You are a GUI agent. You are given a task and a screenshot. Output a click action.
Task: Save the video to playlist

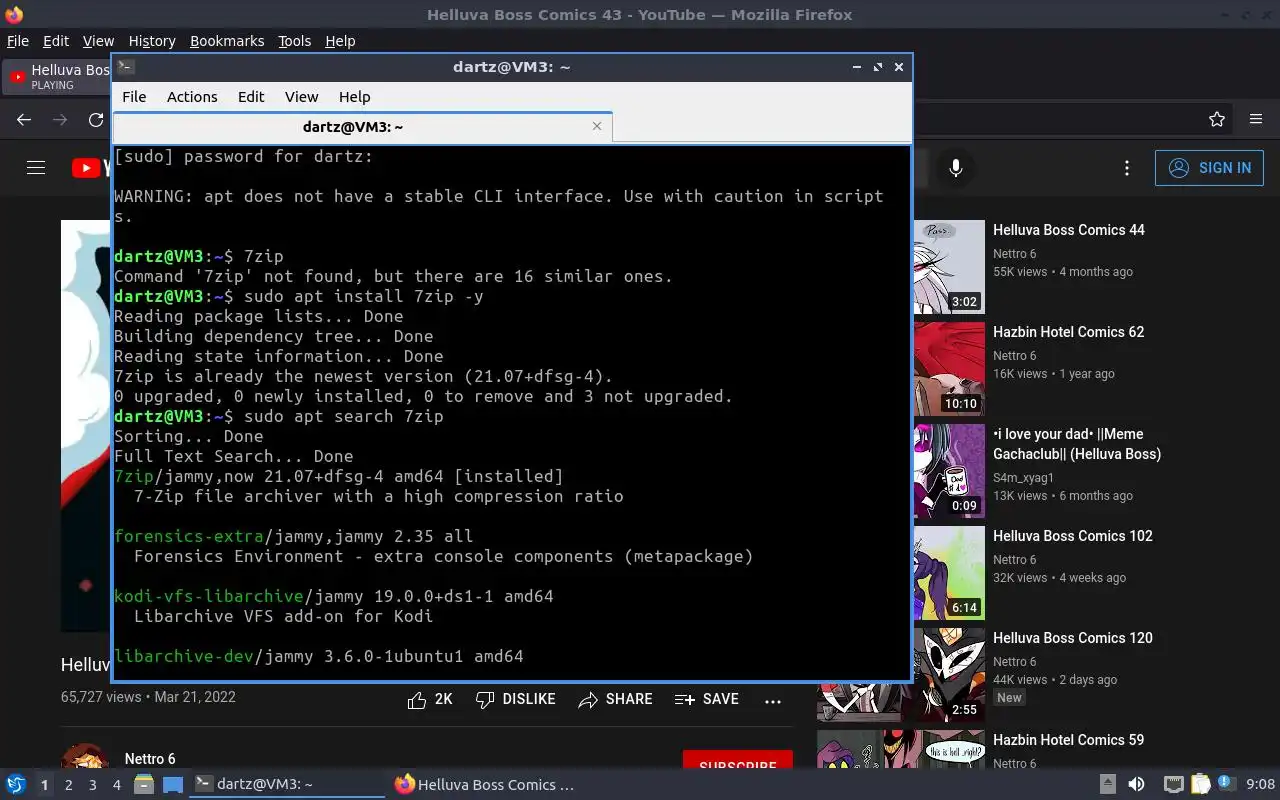point(707,700)
